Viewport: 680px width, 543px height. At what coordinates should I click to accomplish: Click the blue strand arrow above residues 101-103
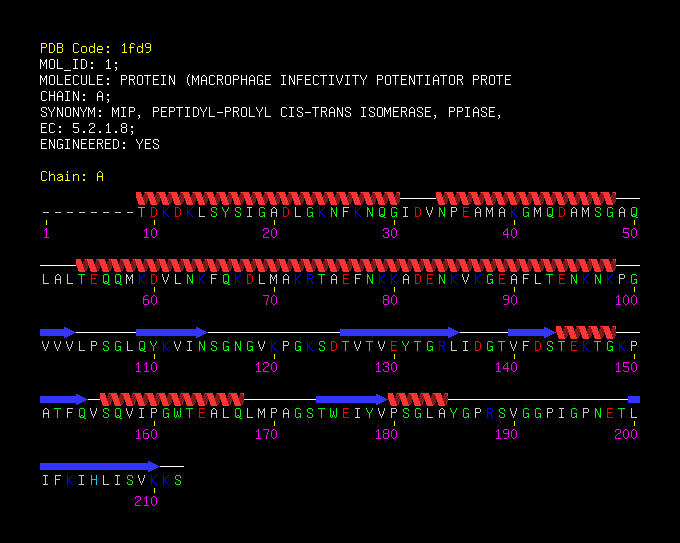click(x=58, y=333)
